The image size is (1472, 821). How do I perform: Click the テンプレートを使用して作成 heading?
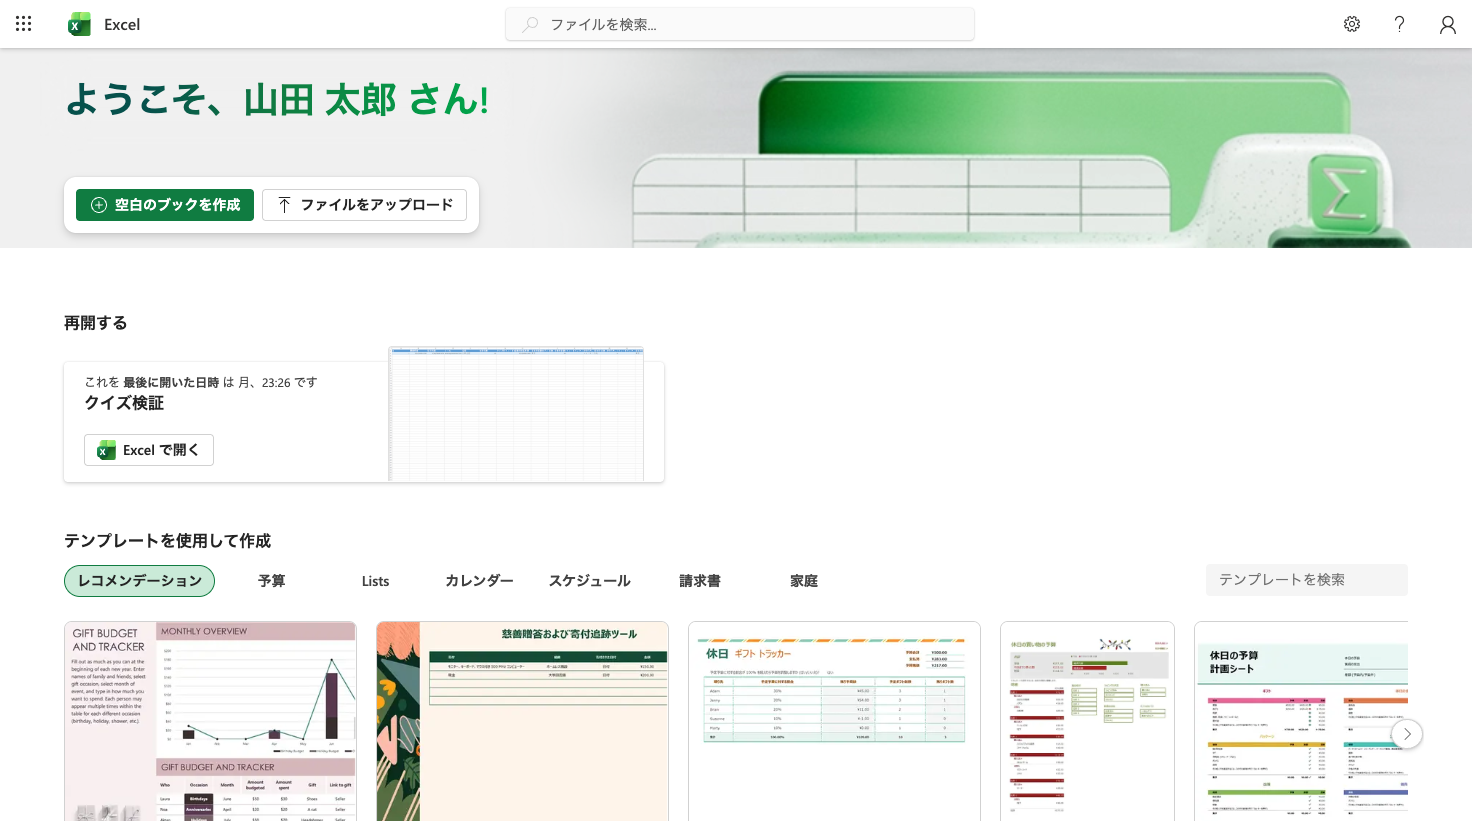(x=167, y=541)
